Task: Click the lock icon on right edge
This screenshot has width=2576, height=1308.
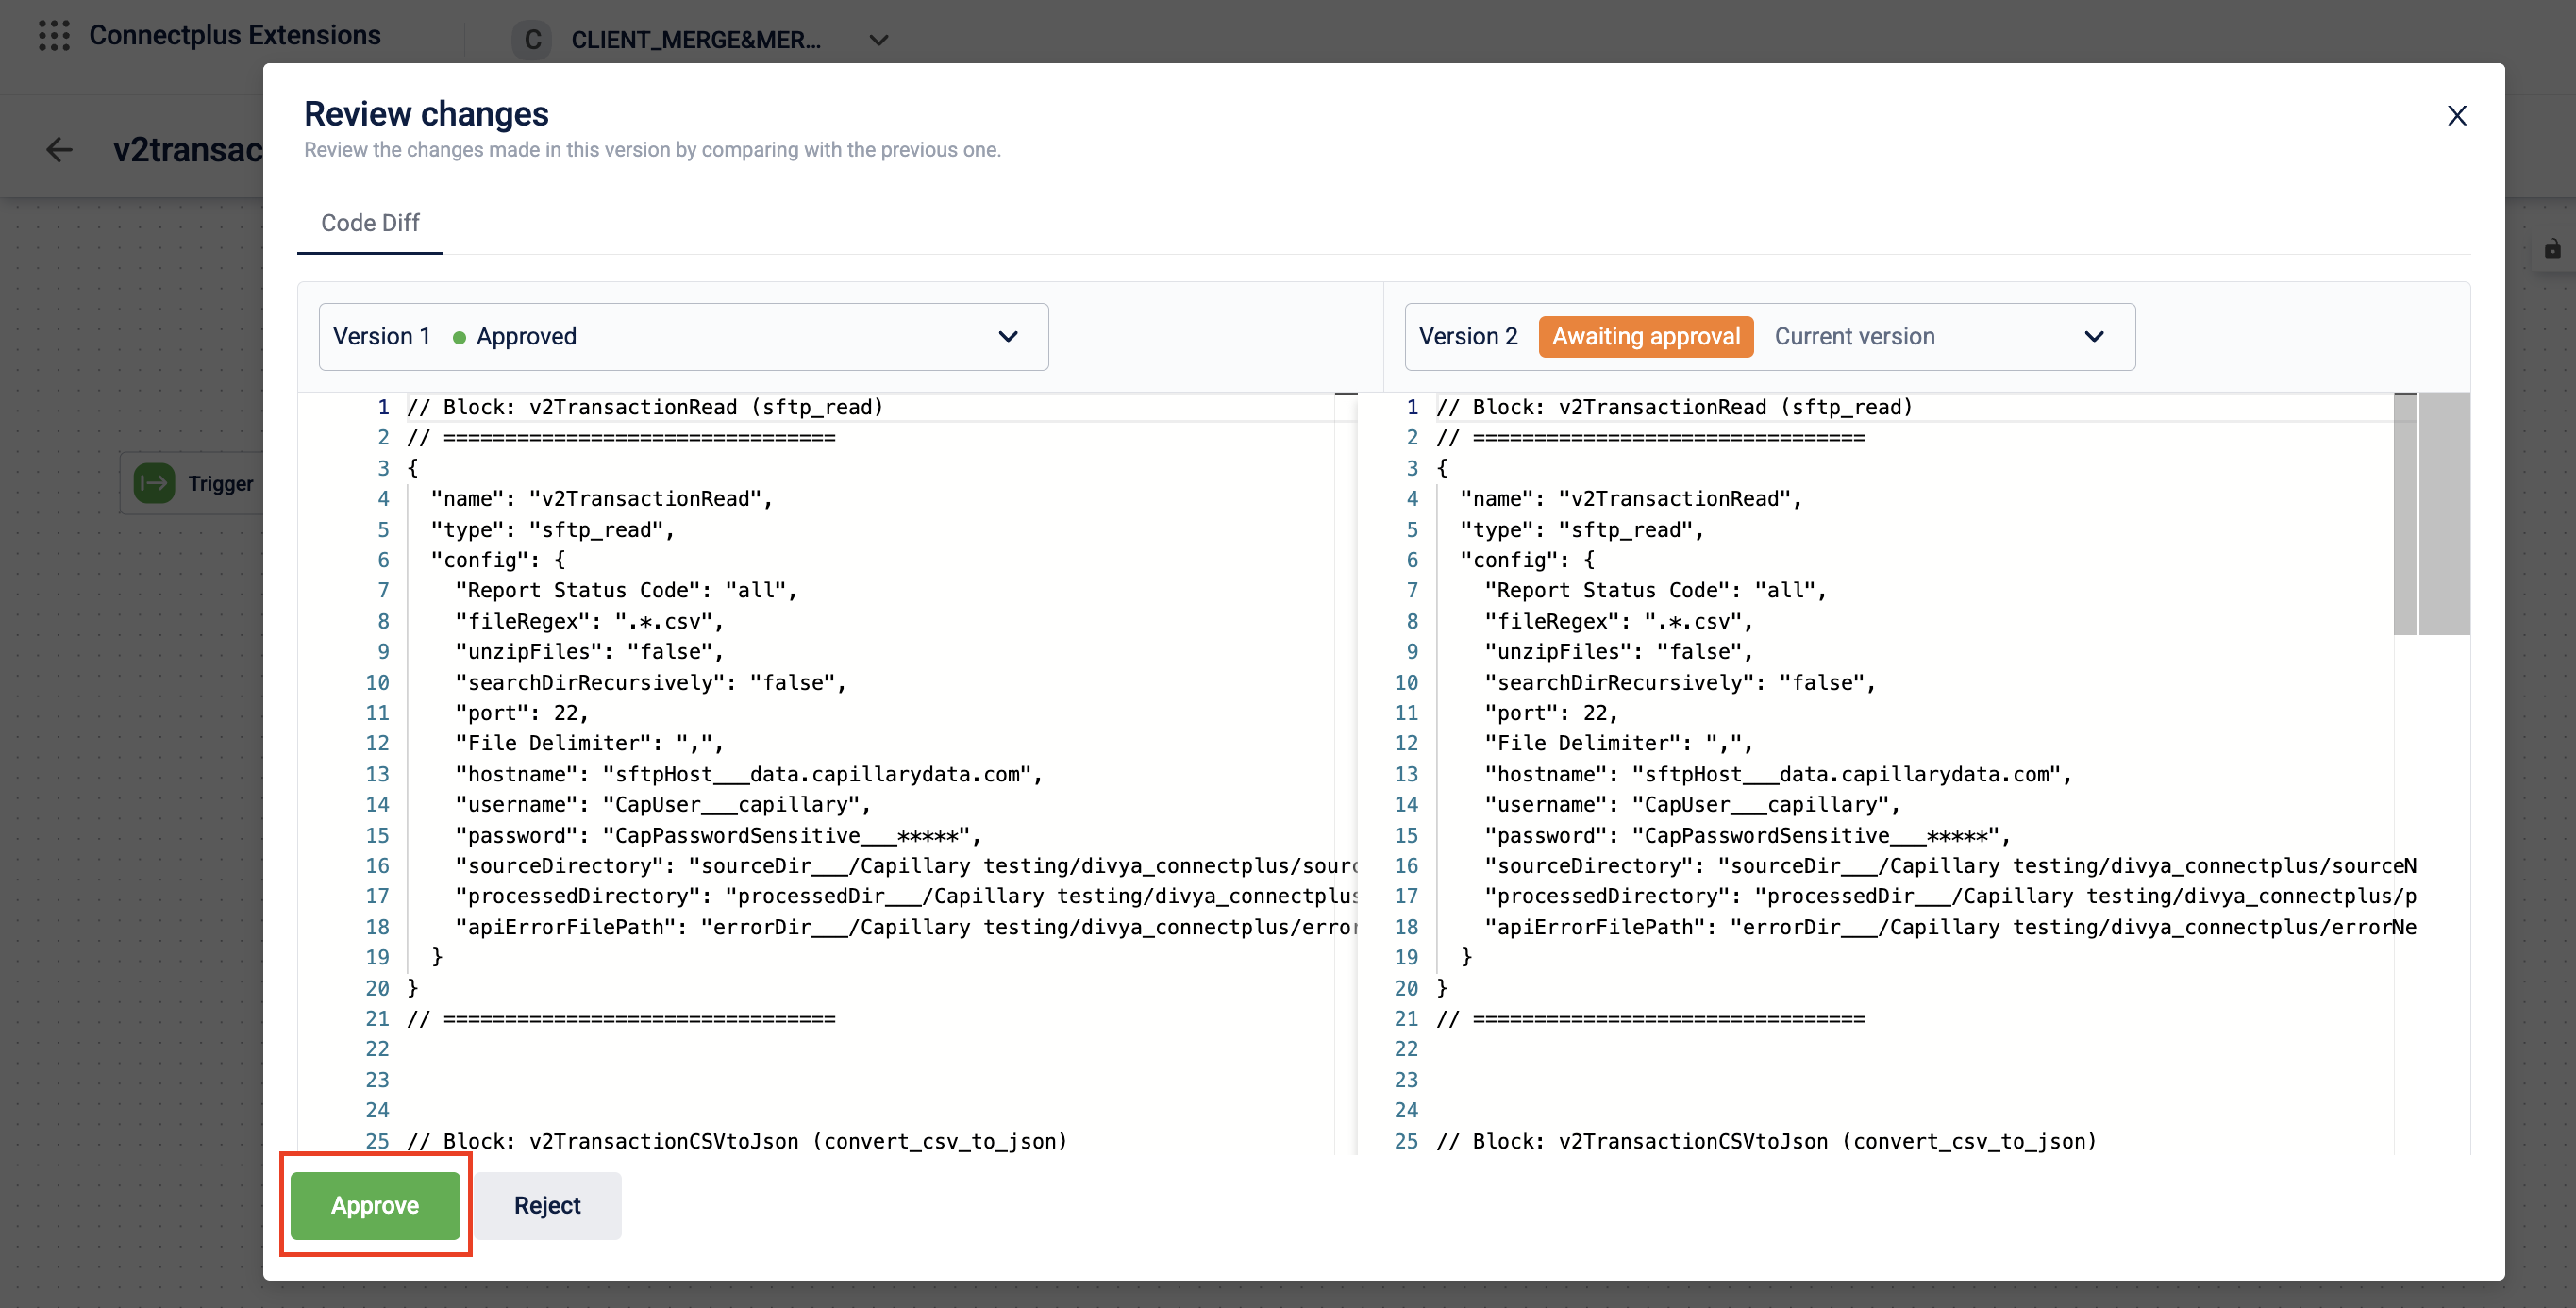Action: [2552, 250]
